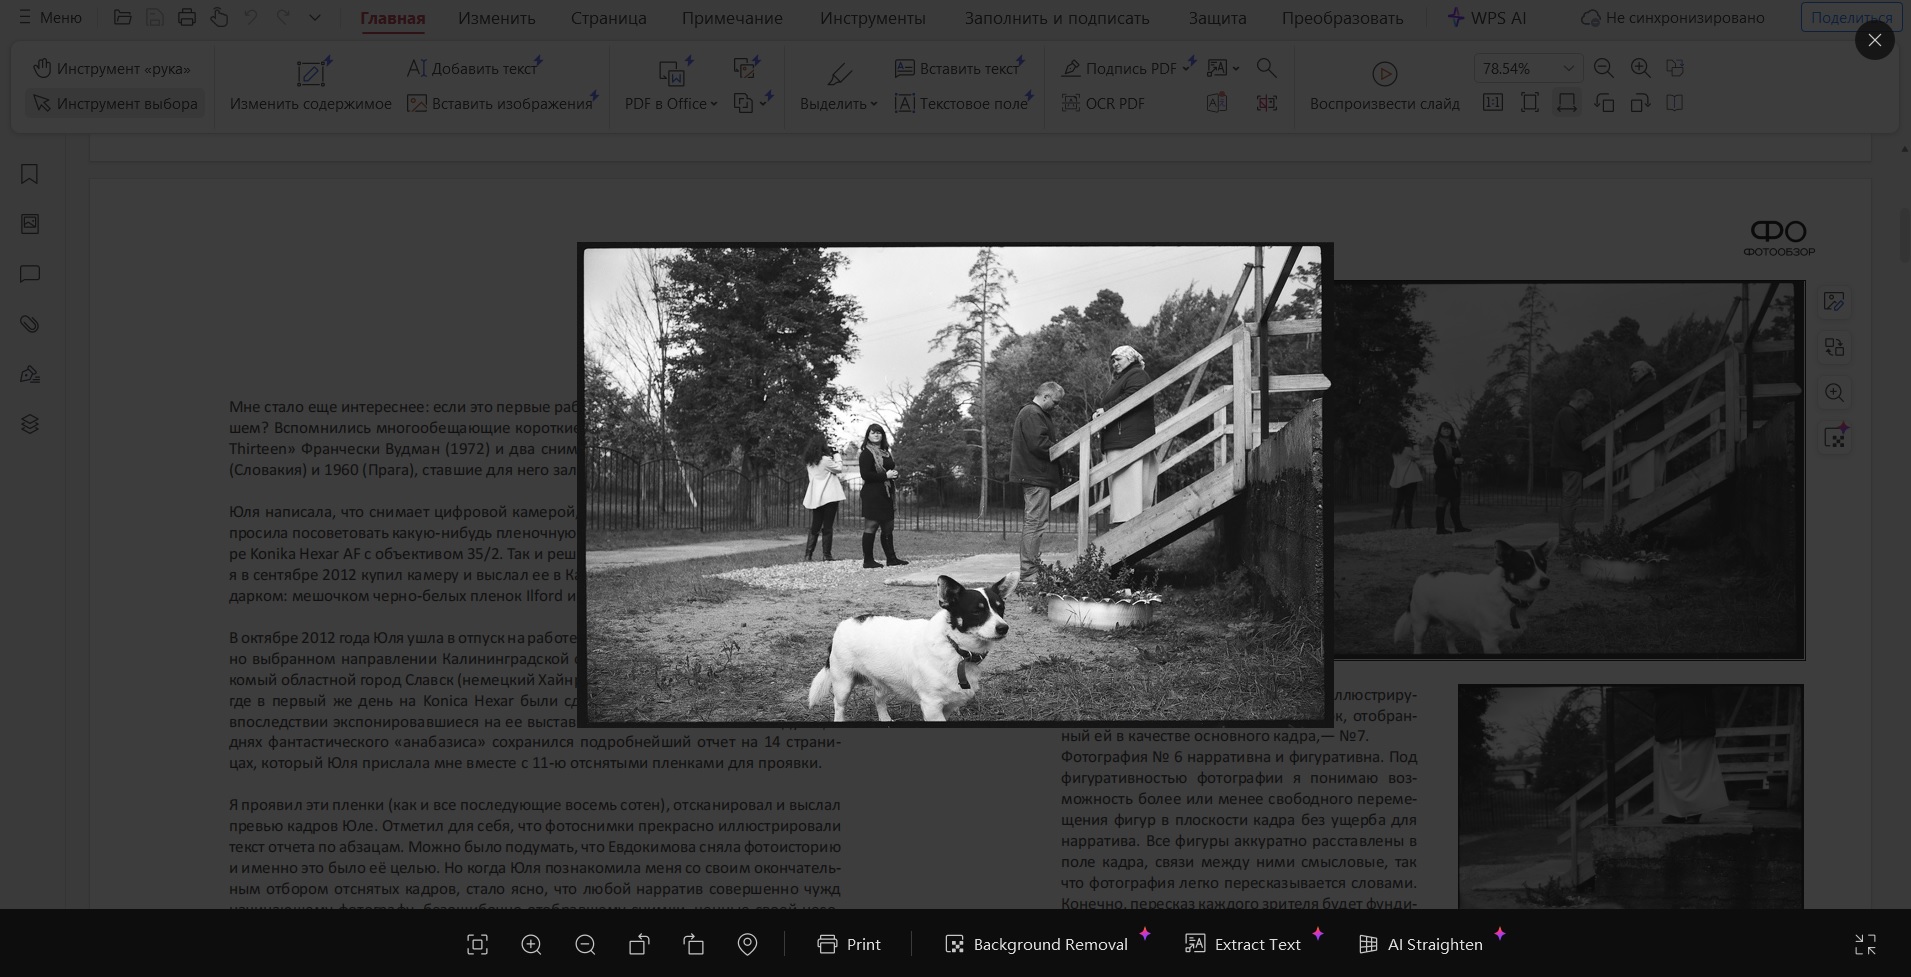Close the image preview overlay
The width and height of the screenshot is (1911, 977).
click(x=1874, y=40)
